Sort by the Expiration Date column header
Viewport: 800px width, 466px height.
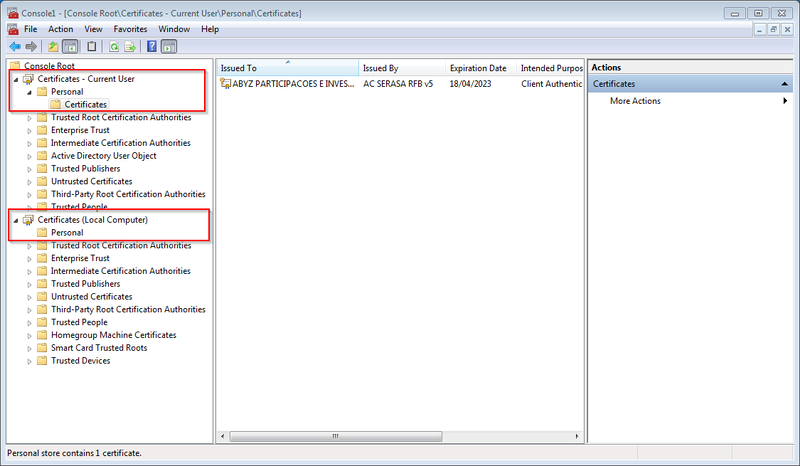[481, 68]
